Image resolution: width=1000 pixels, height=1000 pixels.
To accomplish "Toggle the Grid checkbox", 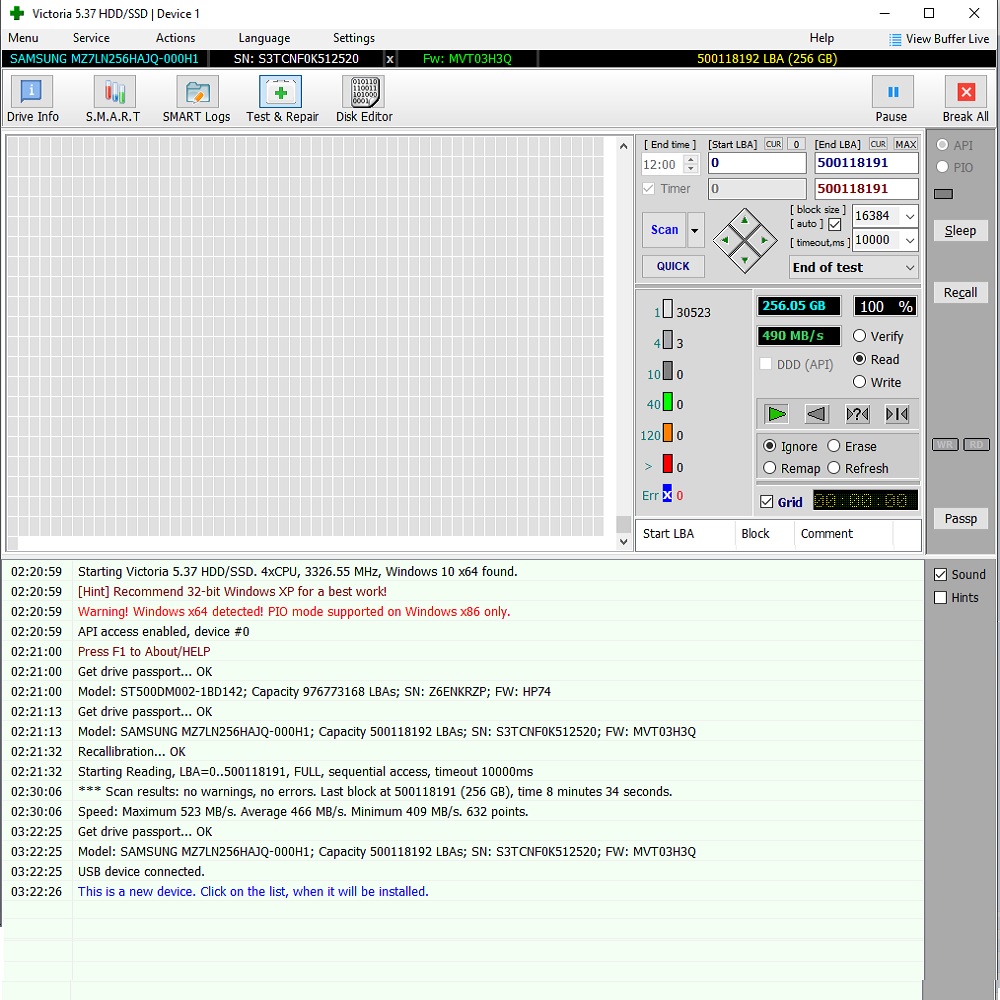I will (x=767, y=502).
